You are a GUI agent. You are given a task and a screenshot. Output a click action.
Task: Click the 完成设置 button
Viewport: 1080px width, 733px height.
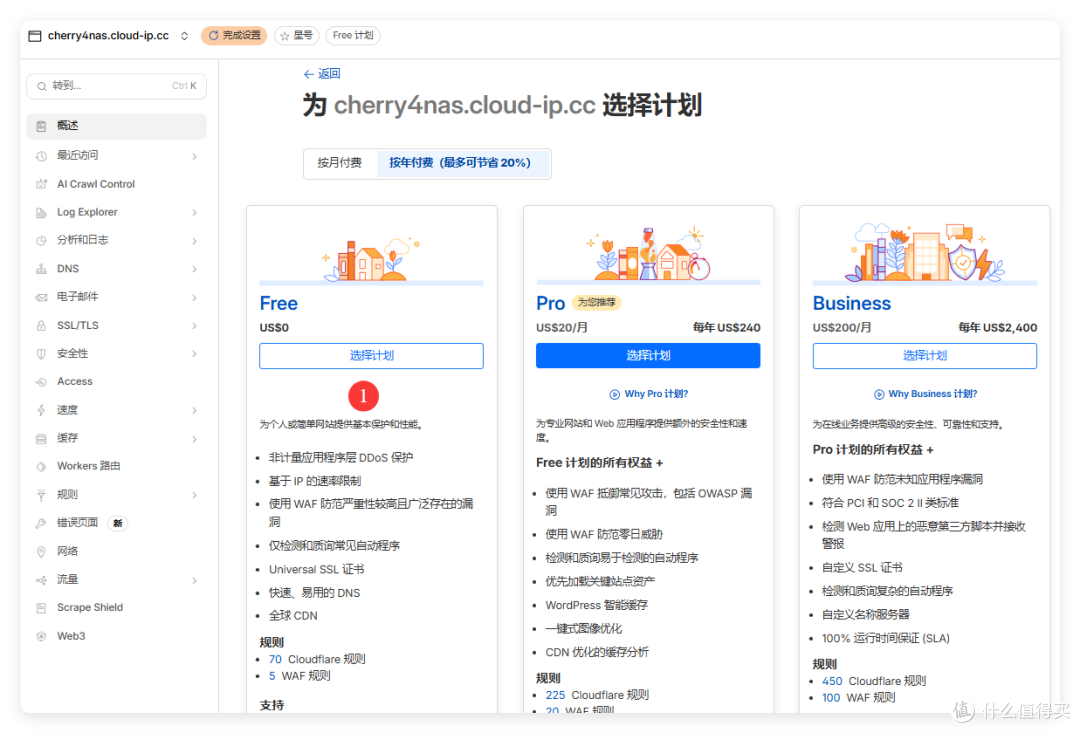pyautogui.click(x=234, y=36)
